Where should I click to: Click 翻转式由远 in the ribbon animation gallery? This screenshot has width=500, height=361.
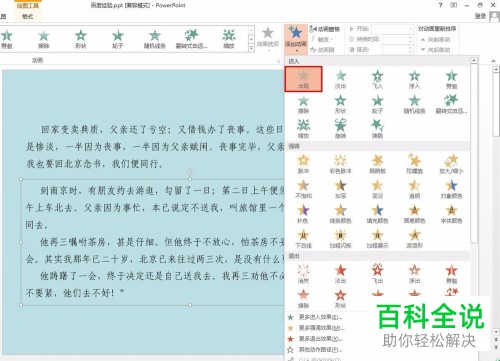192,39
